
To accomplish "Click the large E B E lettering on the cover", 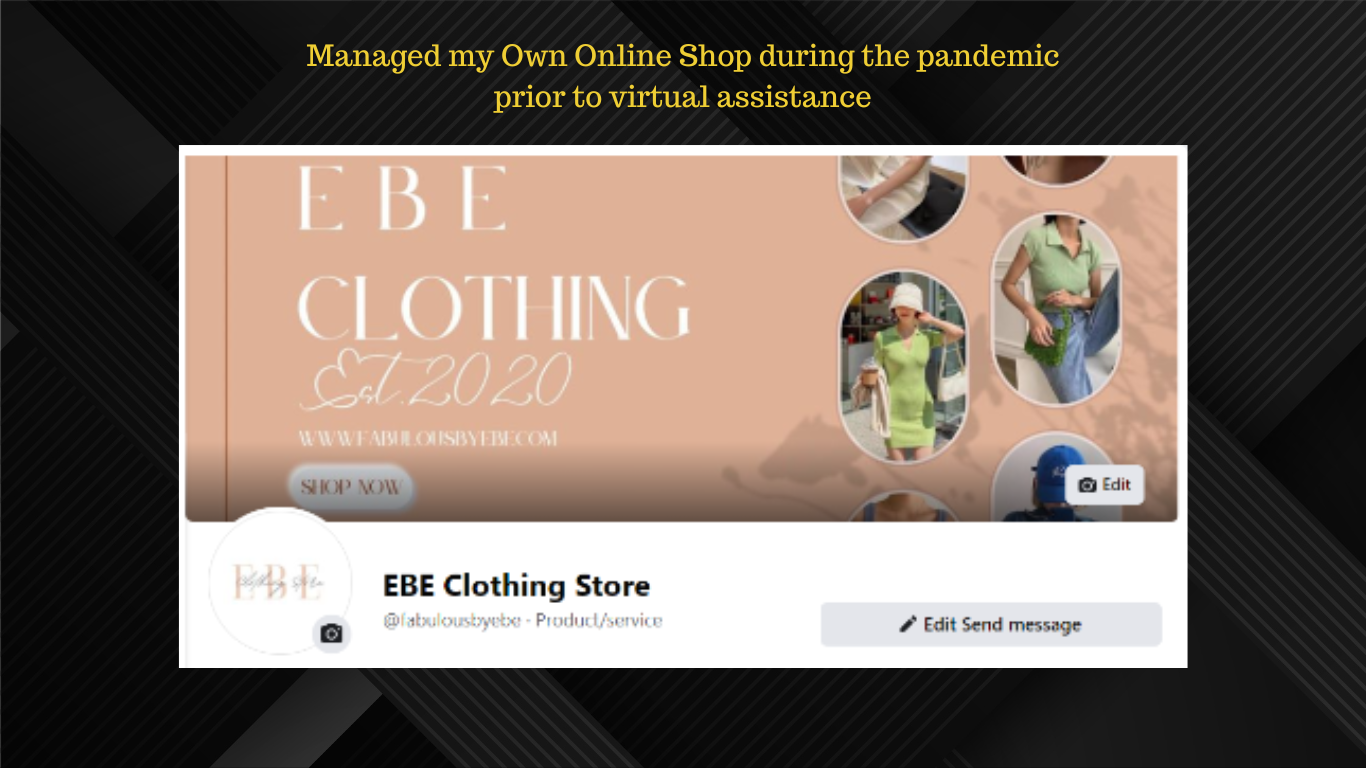I will (402, 198).
